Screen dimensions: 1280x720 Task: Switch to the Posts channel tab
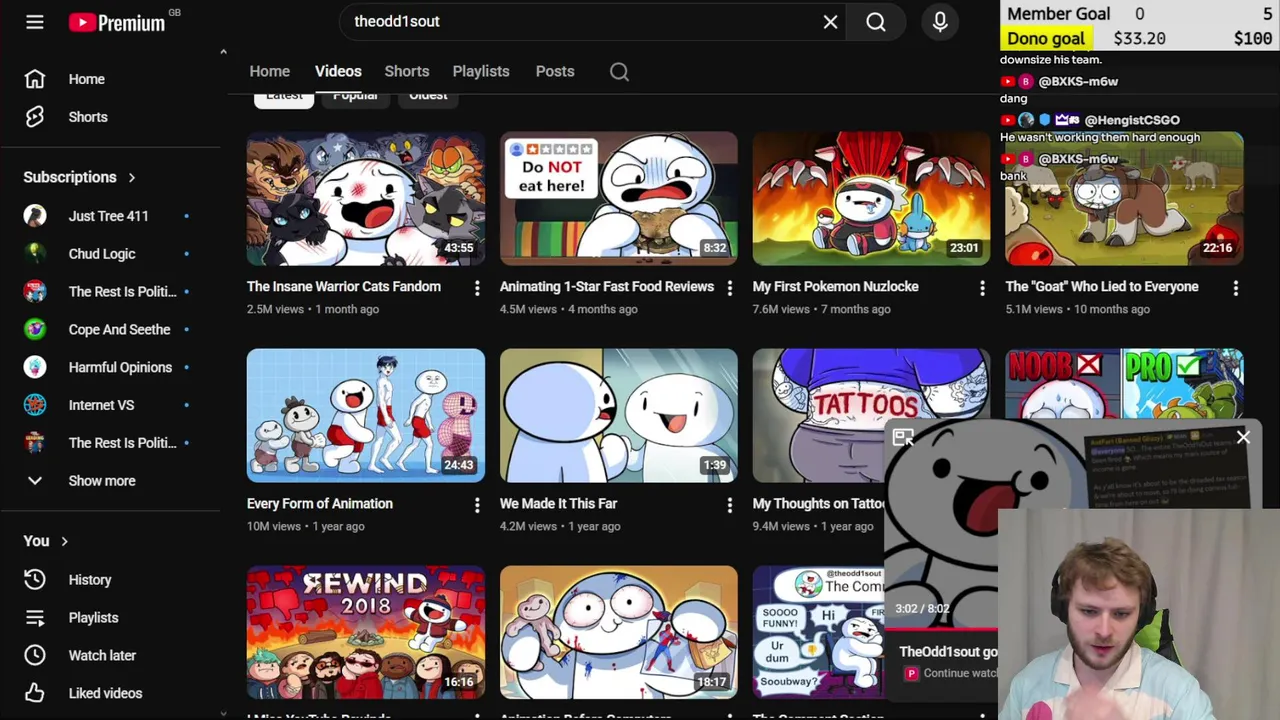pos(555,71)
